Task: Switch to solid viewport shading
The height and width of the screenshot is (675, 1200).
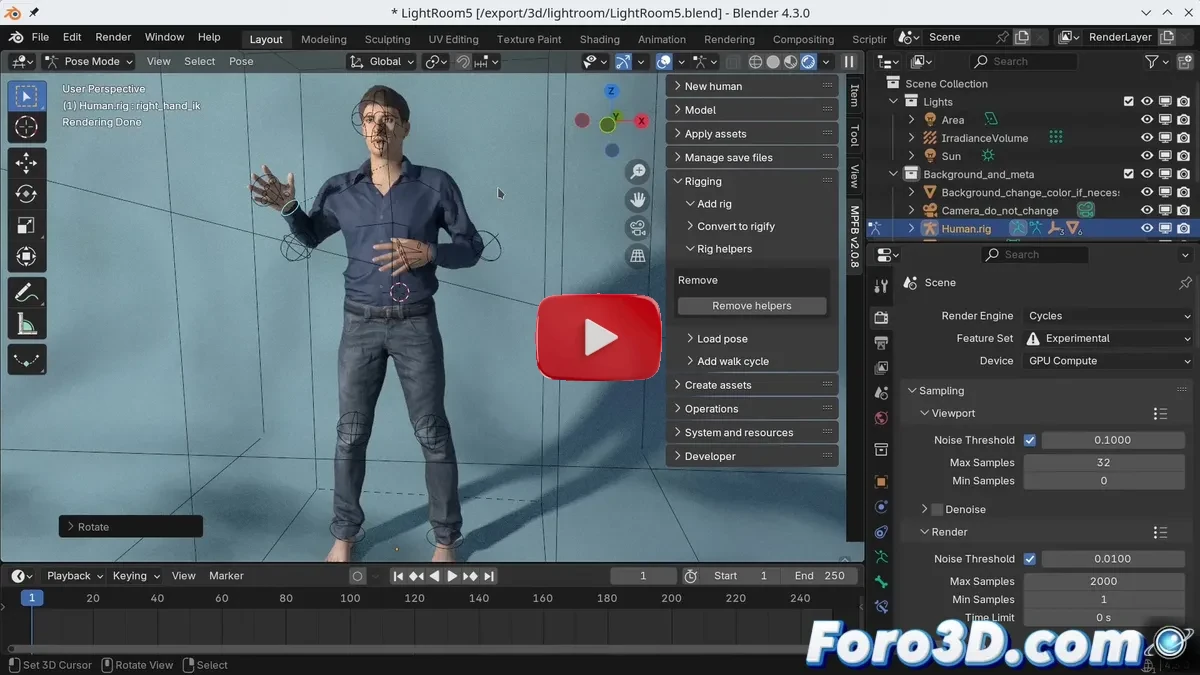Action: (773, 62)
